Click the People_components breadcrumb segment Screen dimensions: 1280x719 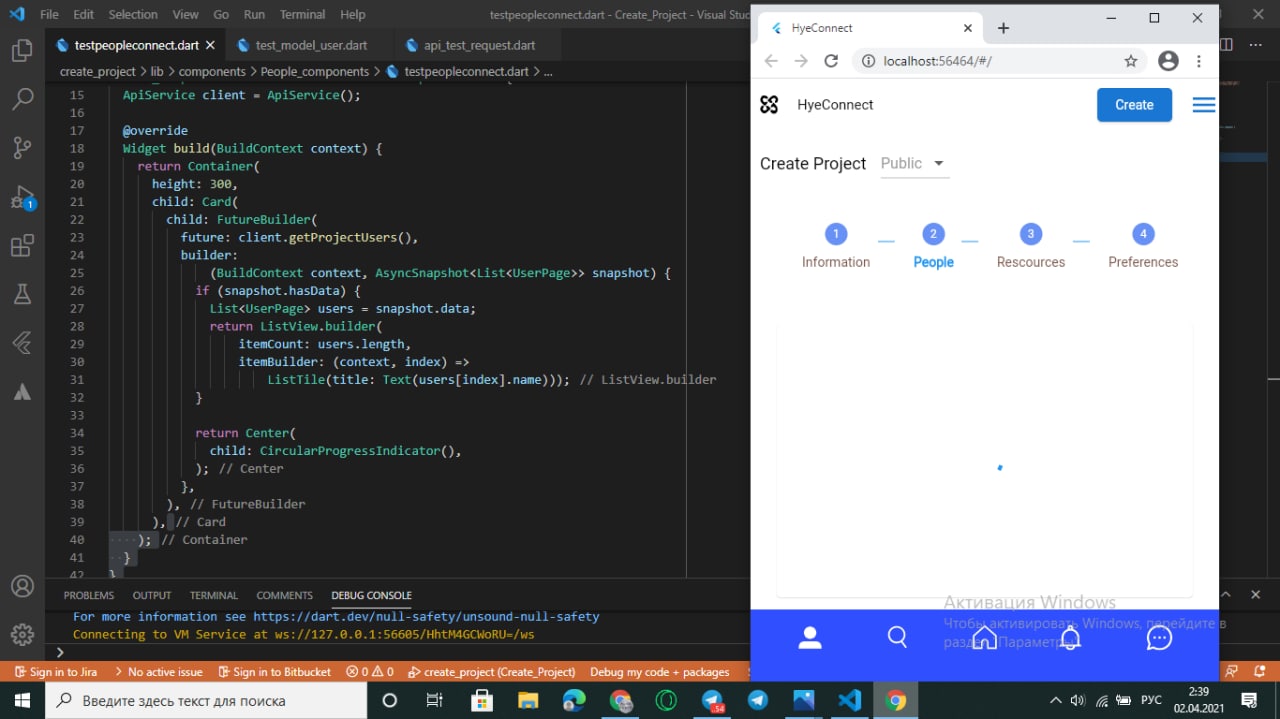[315, 72]
